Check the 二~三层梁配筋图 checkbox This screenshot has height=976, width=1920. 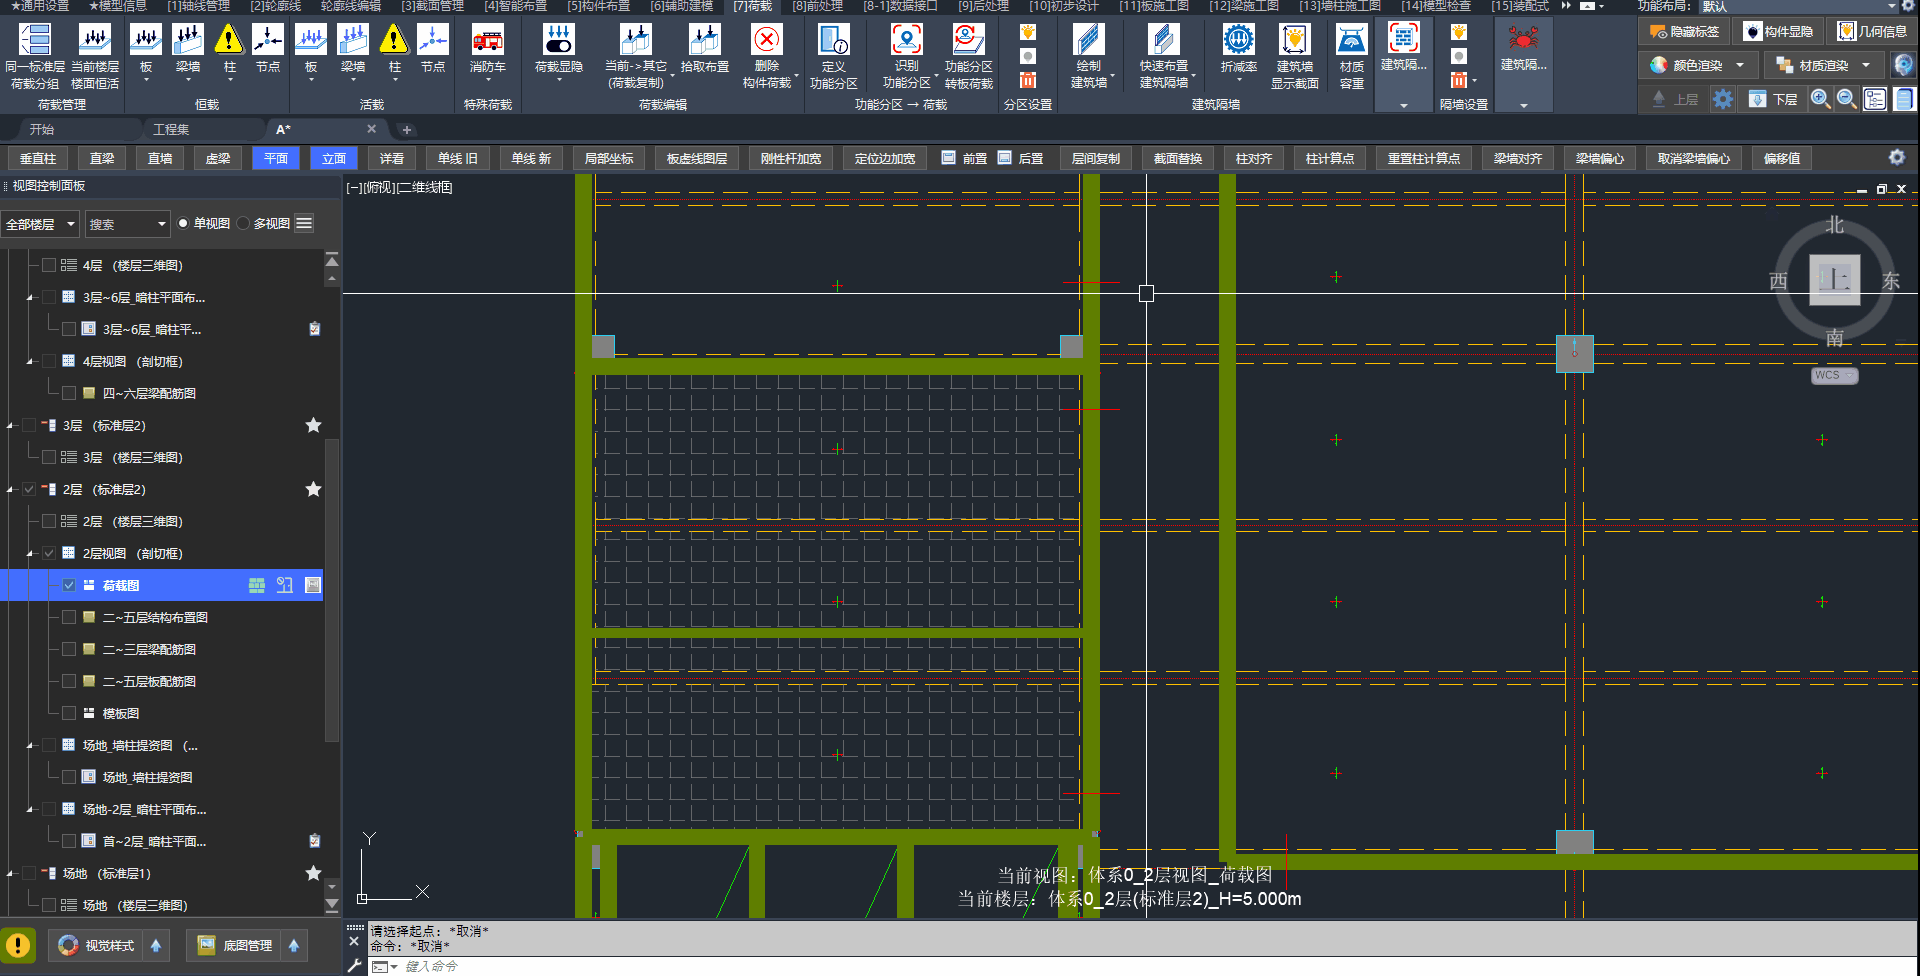(x=69, y=649)
